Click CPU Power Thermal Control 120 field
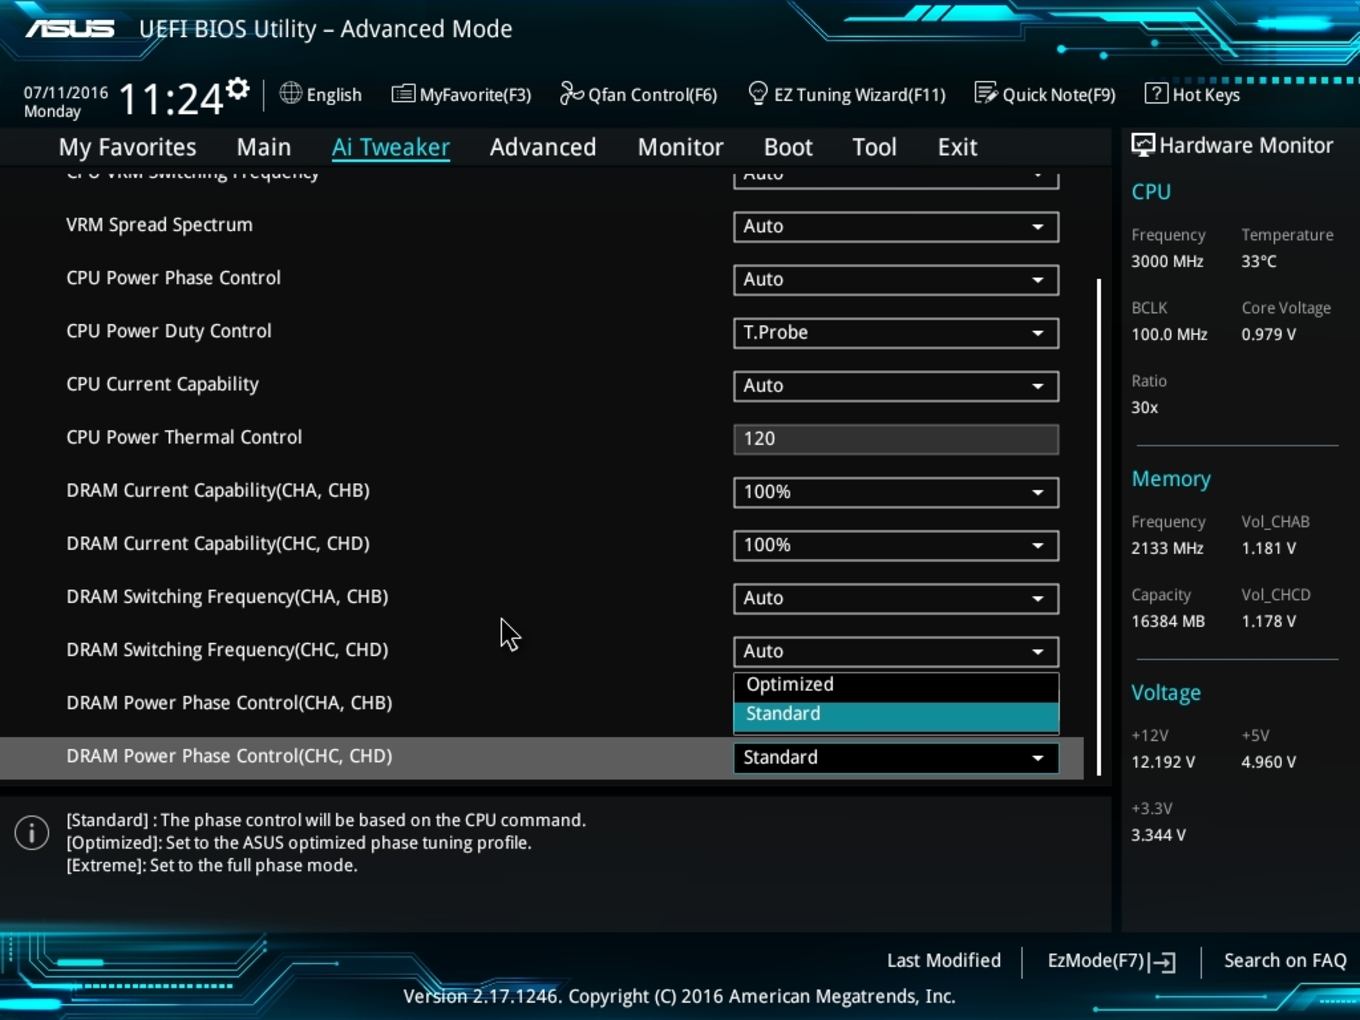This screenshot has width=1360, height=1020. pyautogui.click(x=896, y=438)
